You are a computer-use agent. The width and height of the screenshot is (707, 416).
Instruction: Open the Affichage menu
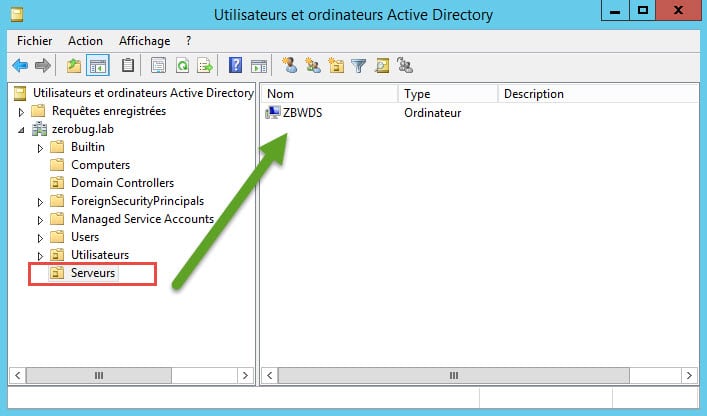pyautogui.click(x=144, y=41)
